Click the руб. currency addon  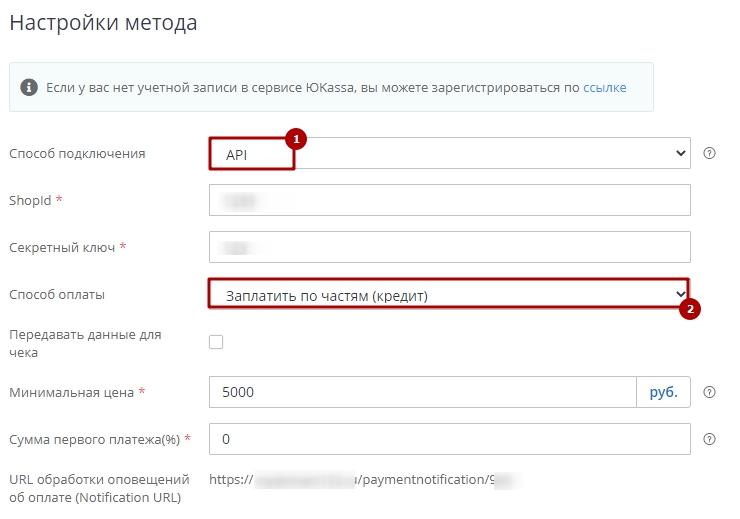663,392
